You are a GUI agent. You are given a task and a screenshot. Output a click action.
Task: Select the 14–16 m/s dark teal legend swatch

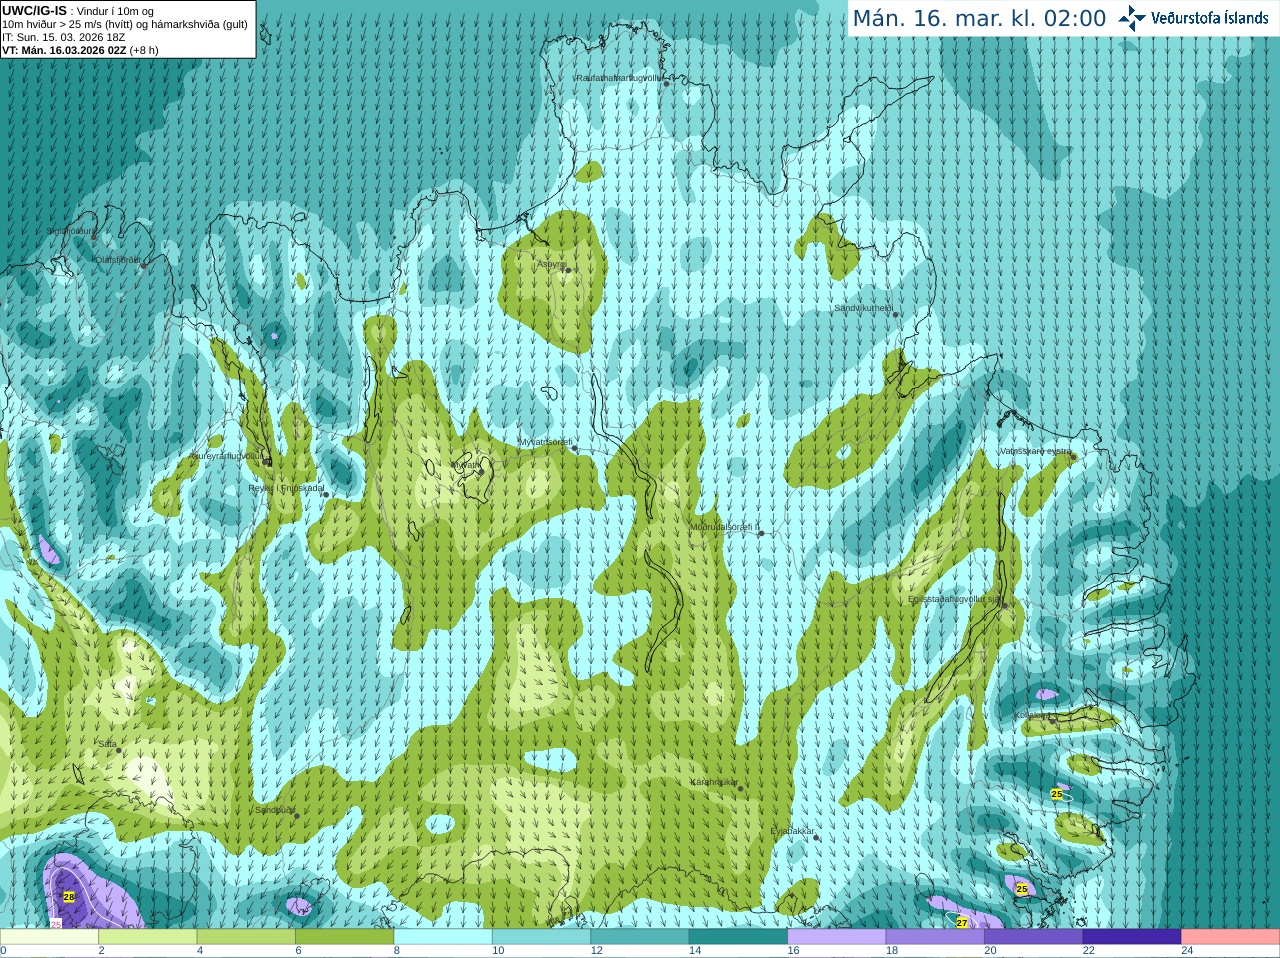[739, 937]
